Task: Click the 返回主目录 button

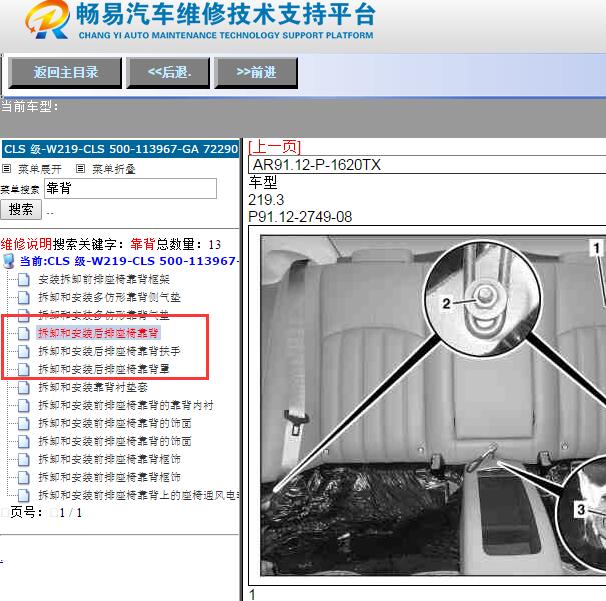Action: [65, 73]
